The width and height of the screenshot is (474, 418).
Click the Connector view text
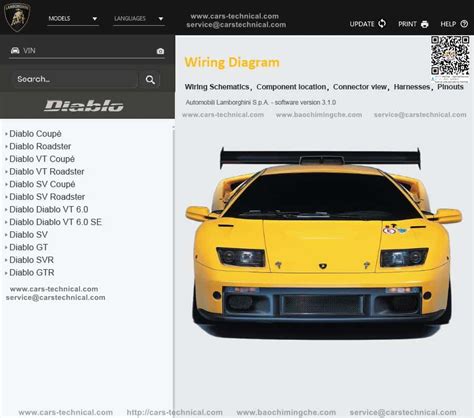coord(360,87)
